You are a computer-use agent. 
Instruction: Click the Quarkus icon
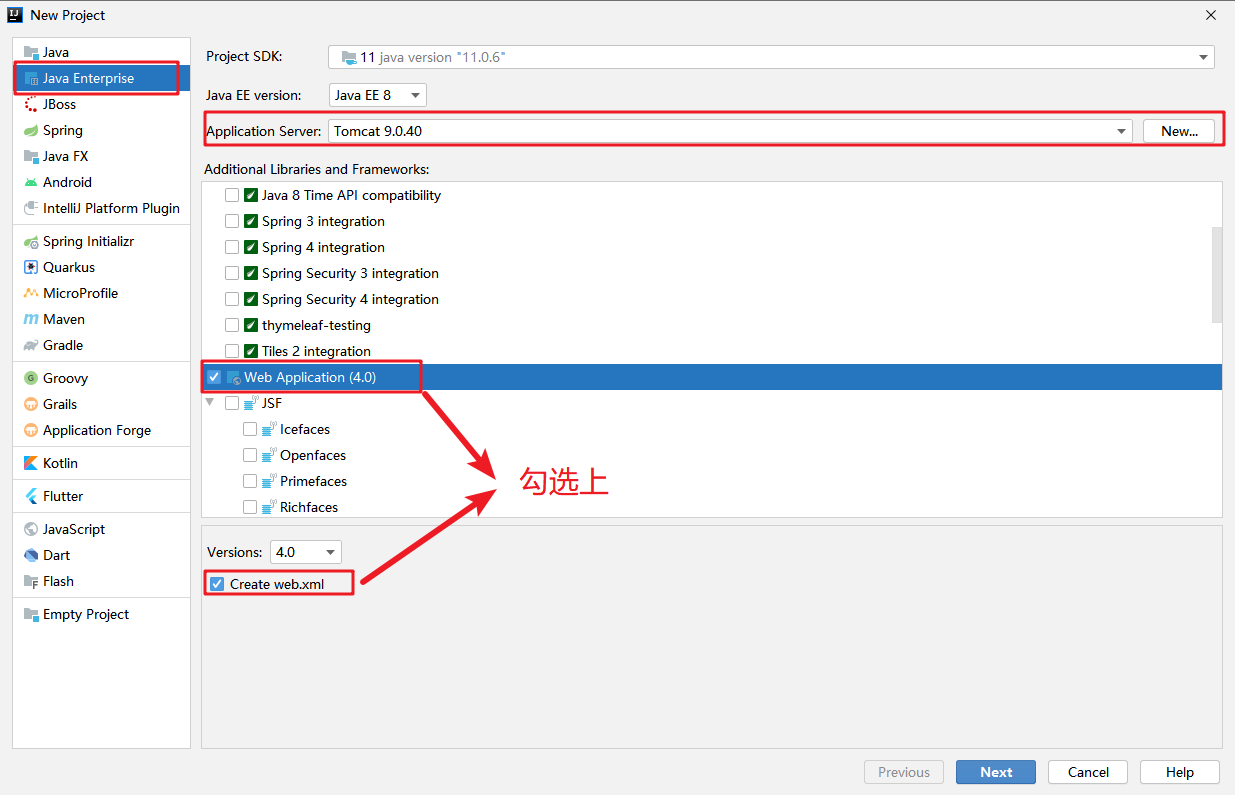(x=31, y=267)
